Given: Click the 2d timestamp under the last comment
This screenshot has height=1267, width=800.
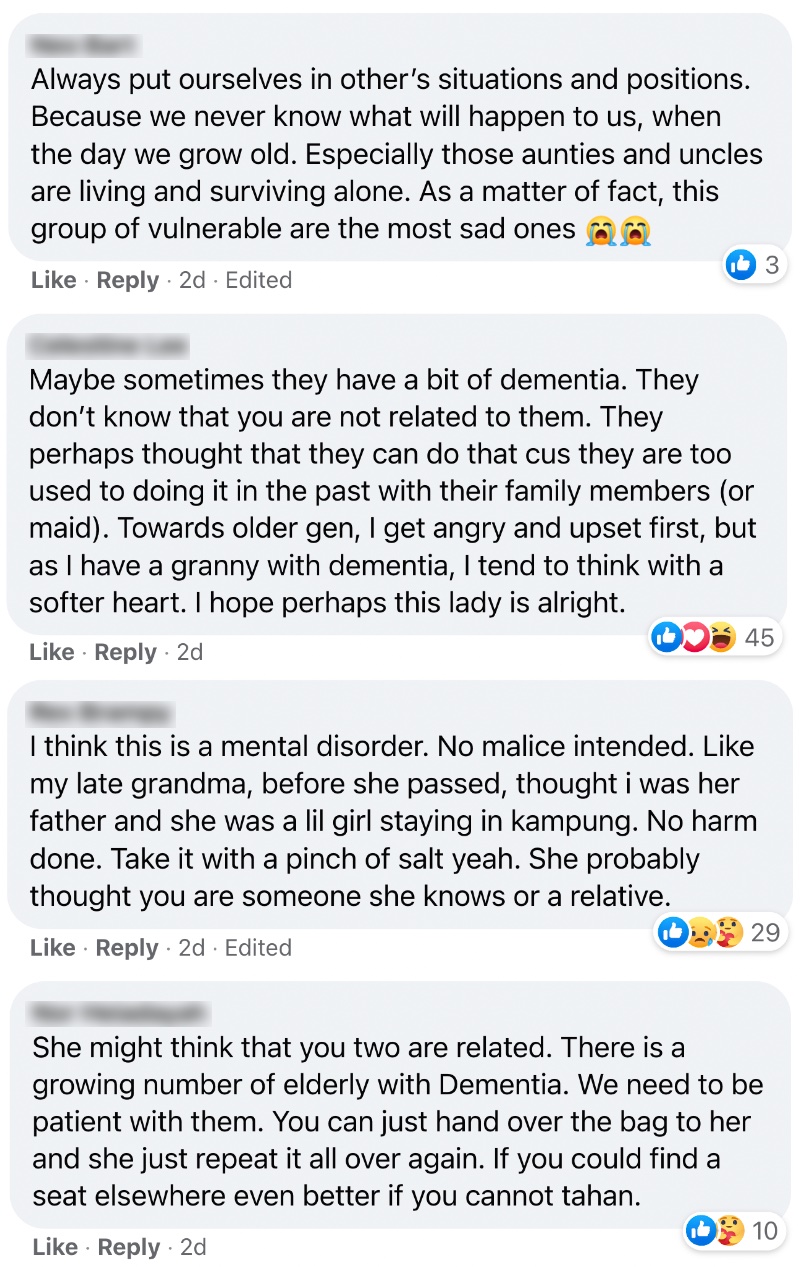Looking at the screenshot, I should click(192, 1247).
